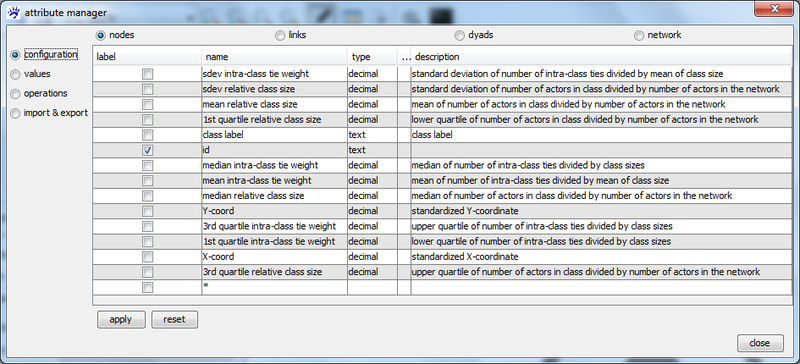This screenshot has height=364, width=800.
Task: Select name cell '3rd quartile relative class size'
Action: tap(274, 272)
